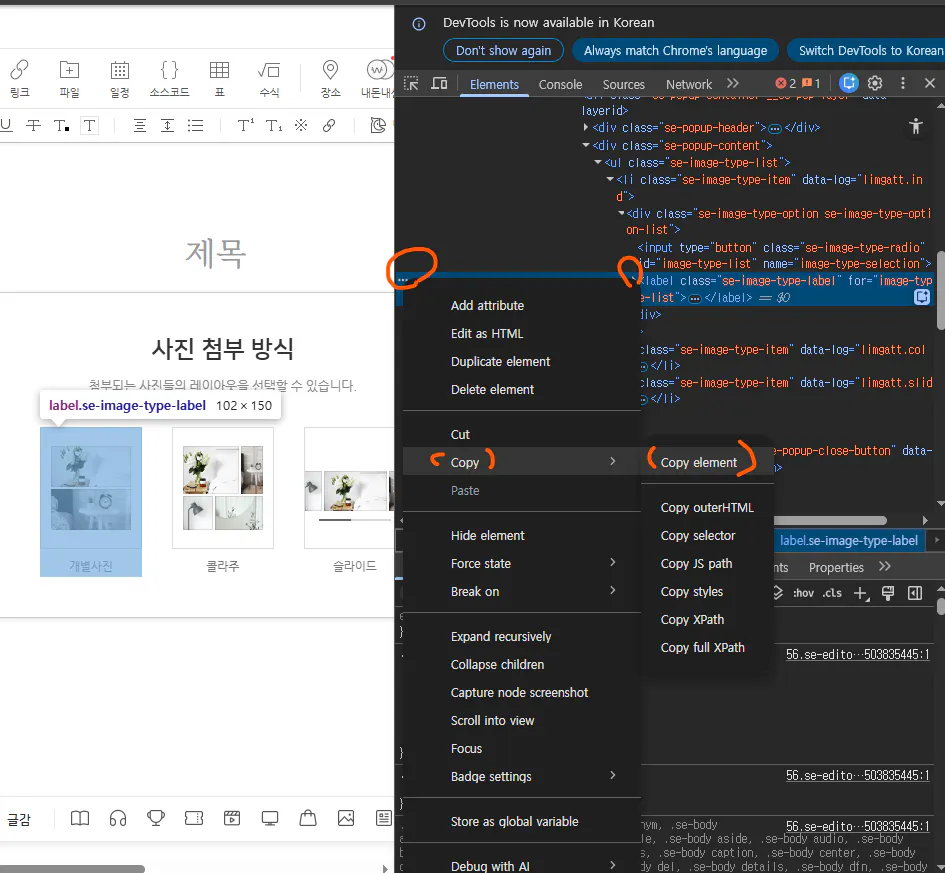The image size is (945, 873).
Task: Apply superscript formatting
Action: 245,125
